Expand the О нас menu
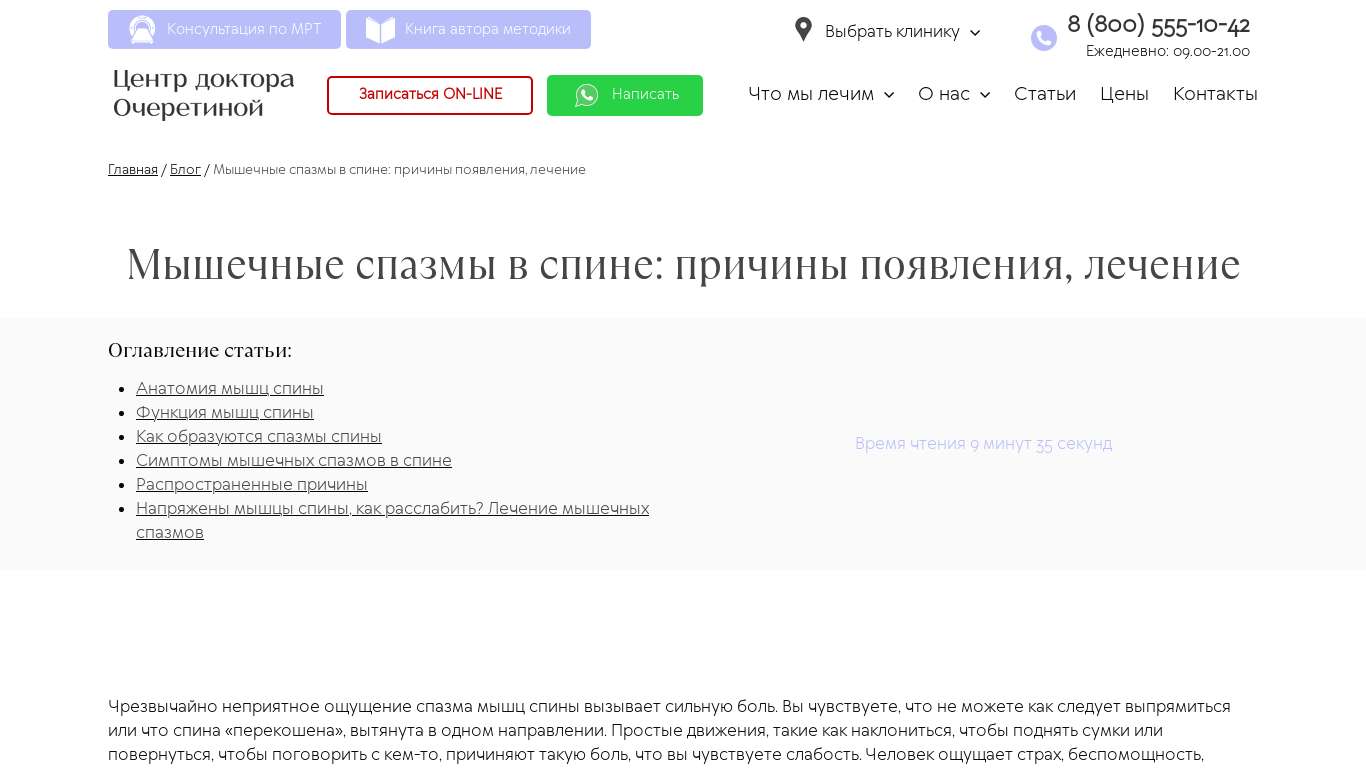The height and width of the screenshot is (768, 1366). pyautogui.click(x=953, y=94)
